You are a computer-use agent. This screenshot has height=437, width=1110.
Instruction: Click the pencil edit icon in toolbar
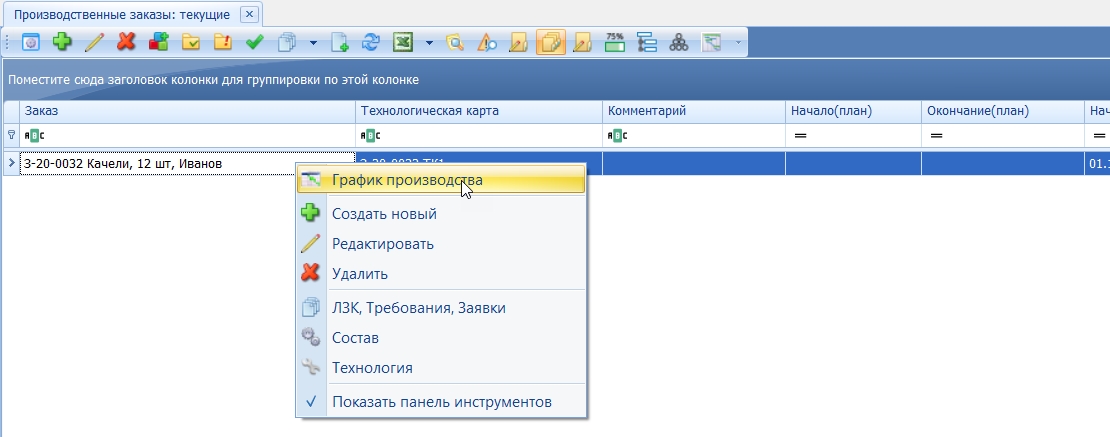(94, 42)
